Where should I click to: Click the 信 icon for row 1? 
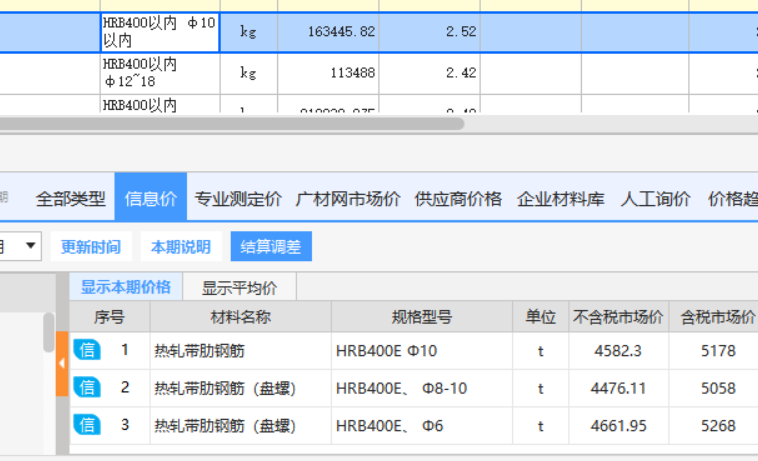(87, 350)
